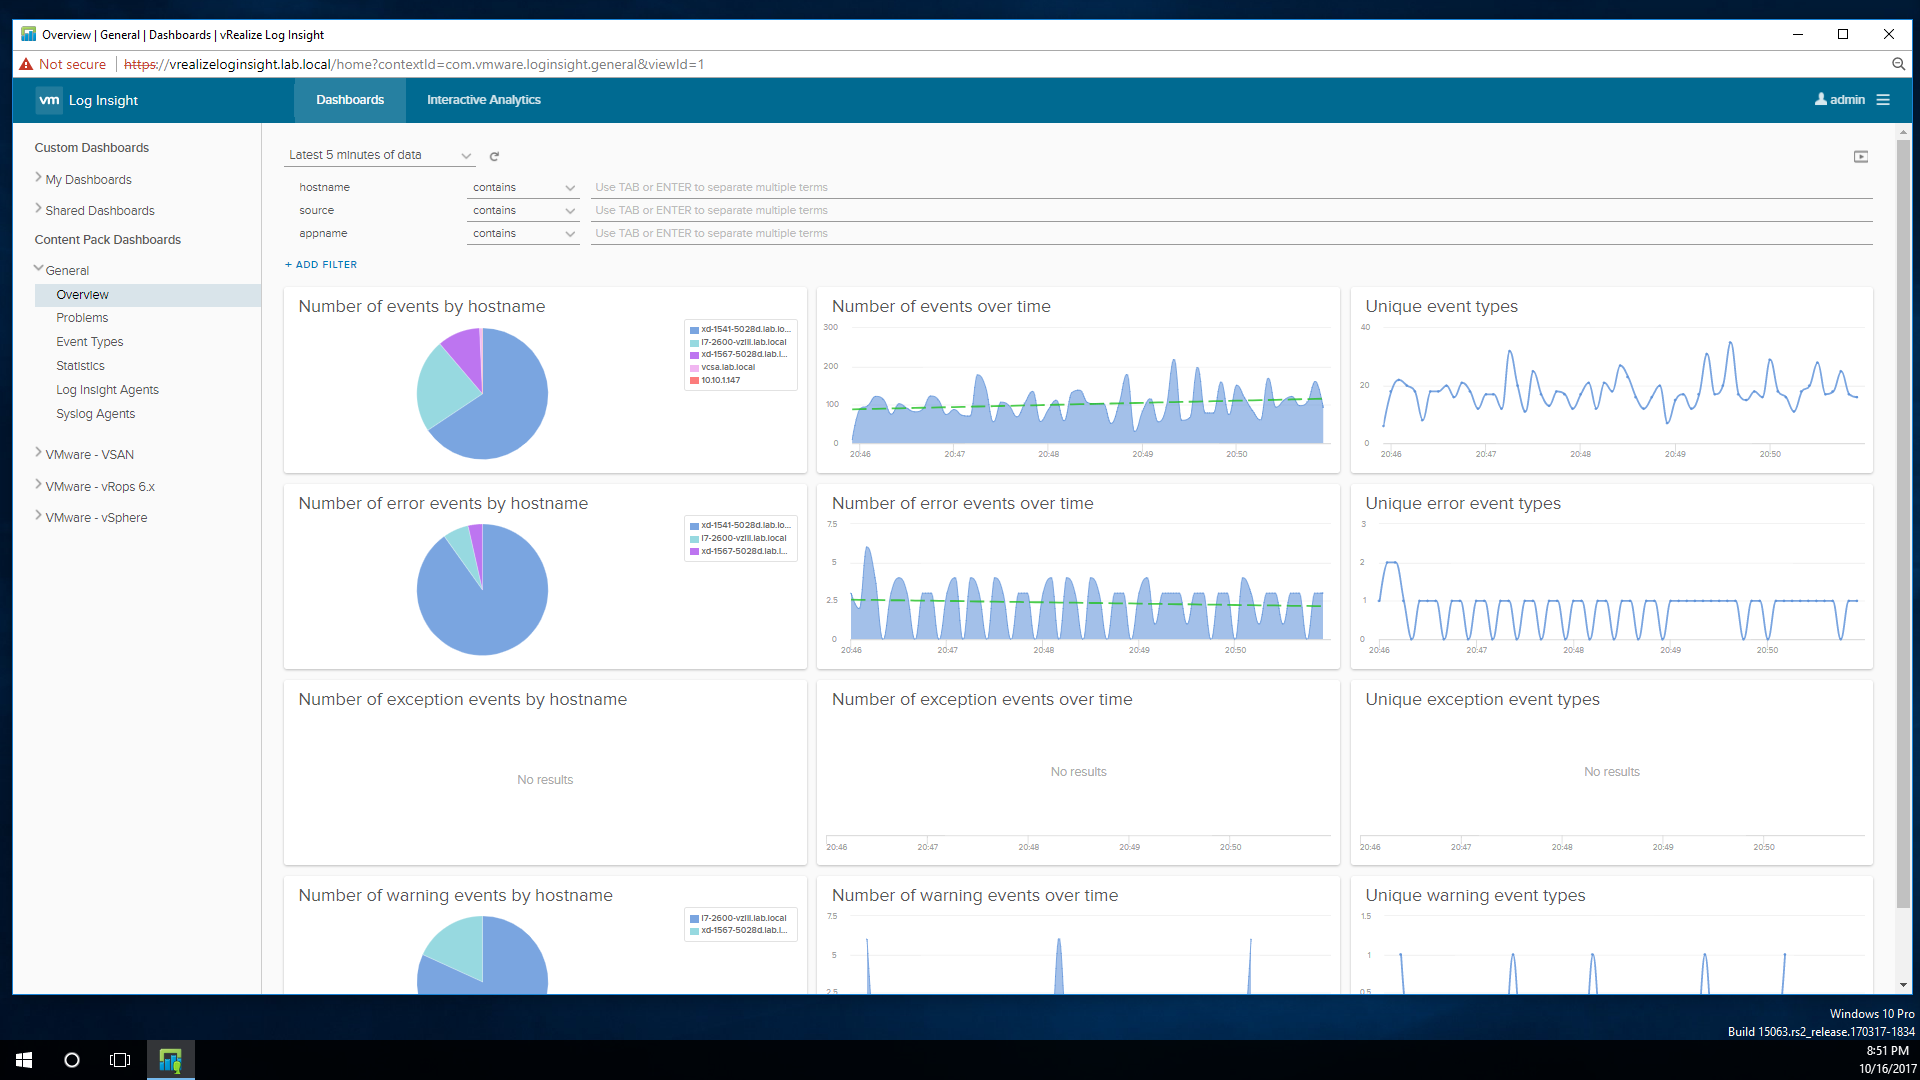Toggle xd-1541 legend entry in error events chart
Screen dimensions: 1920x1080
pos(740,526)
